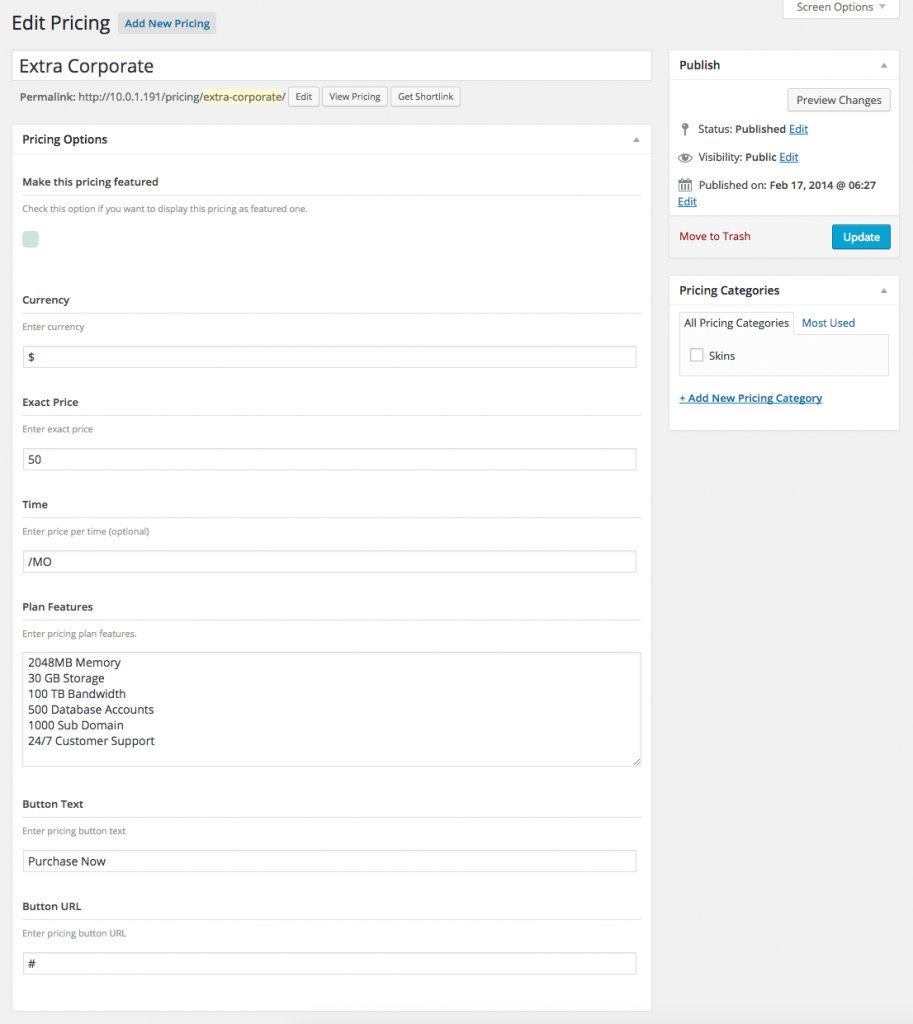
Task: Open the Add New Pricing Category link
Action: 750,398
